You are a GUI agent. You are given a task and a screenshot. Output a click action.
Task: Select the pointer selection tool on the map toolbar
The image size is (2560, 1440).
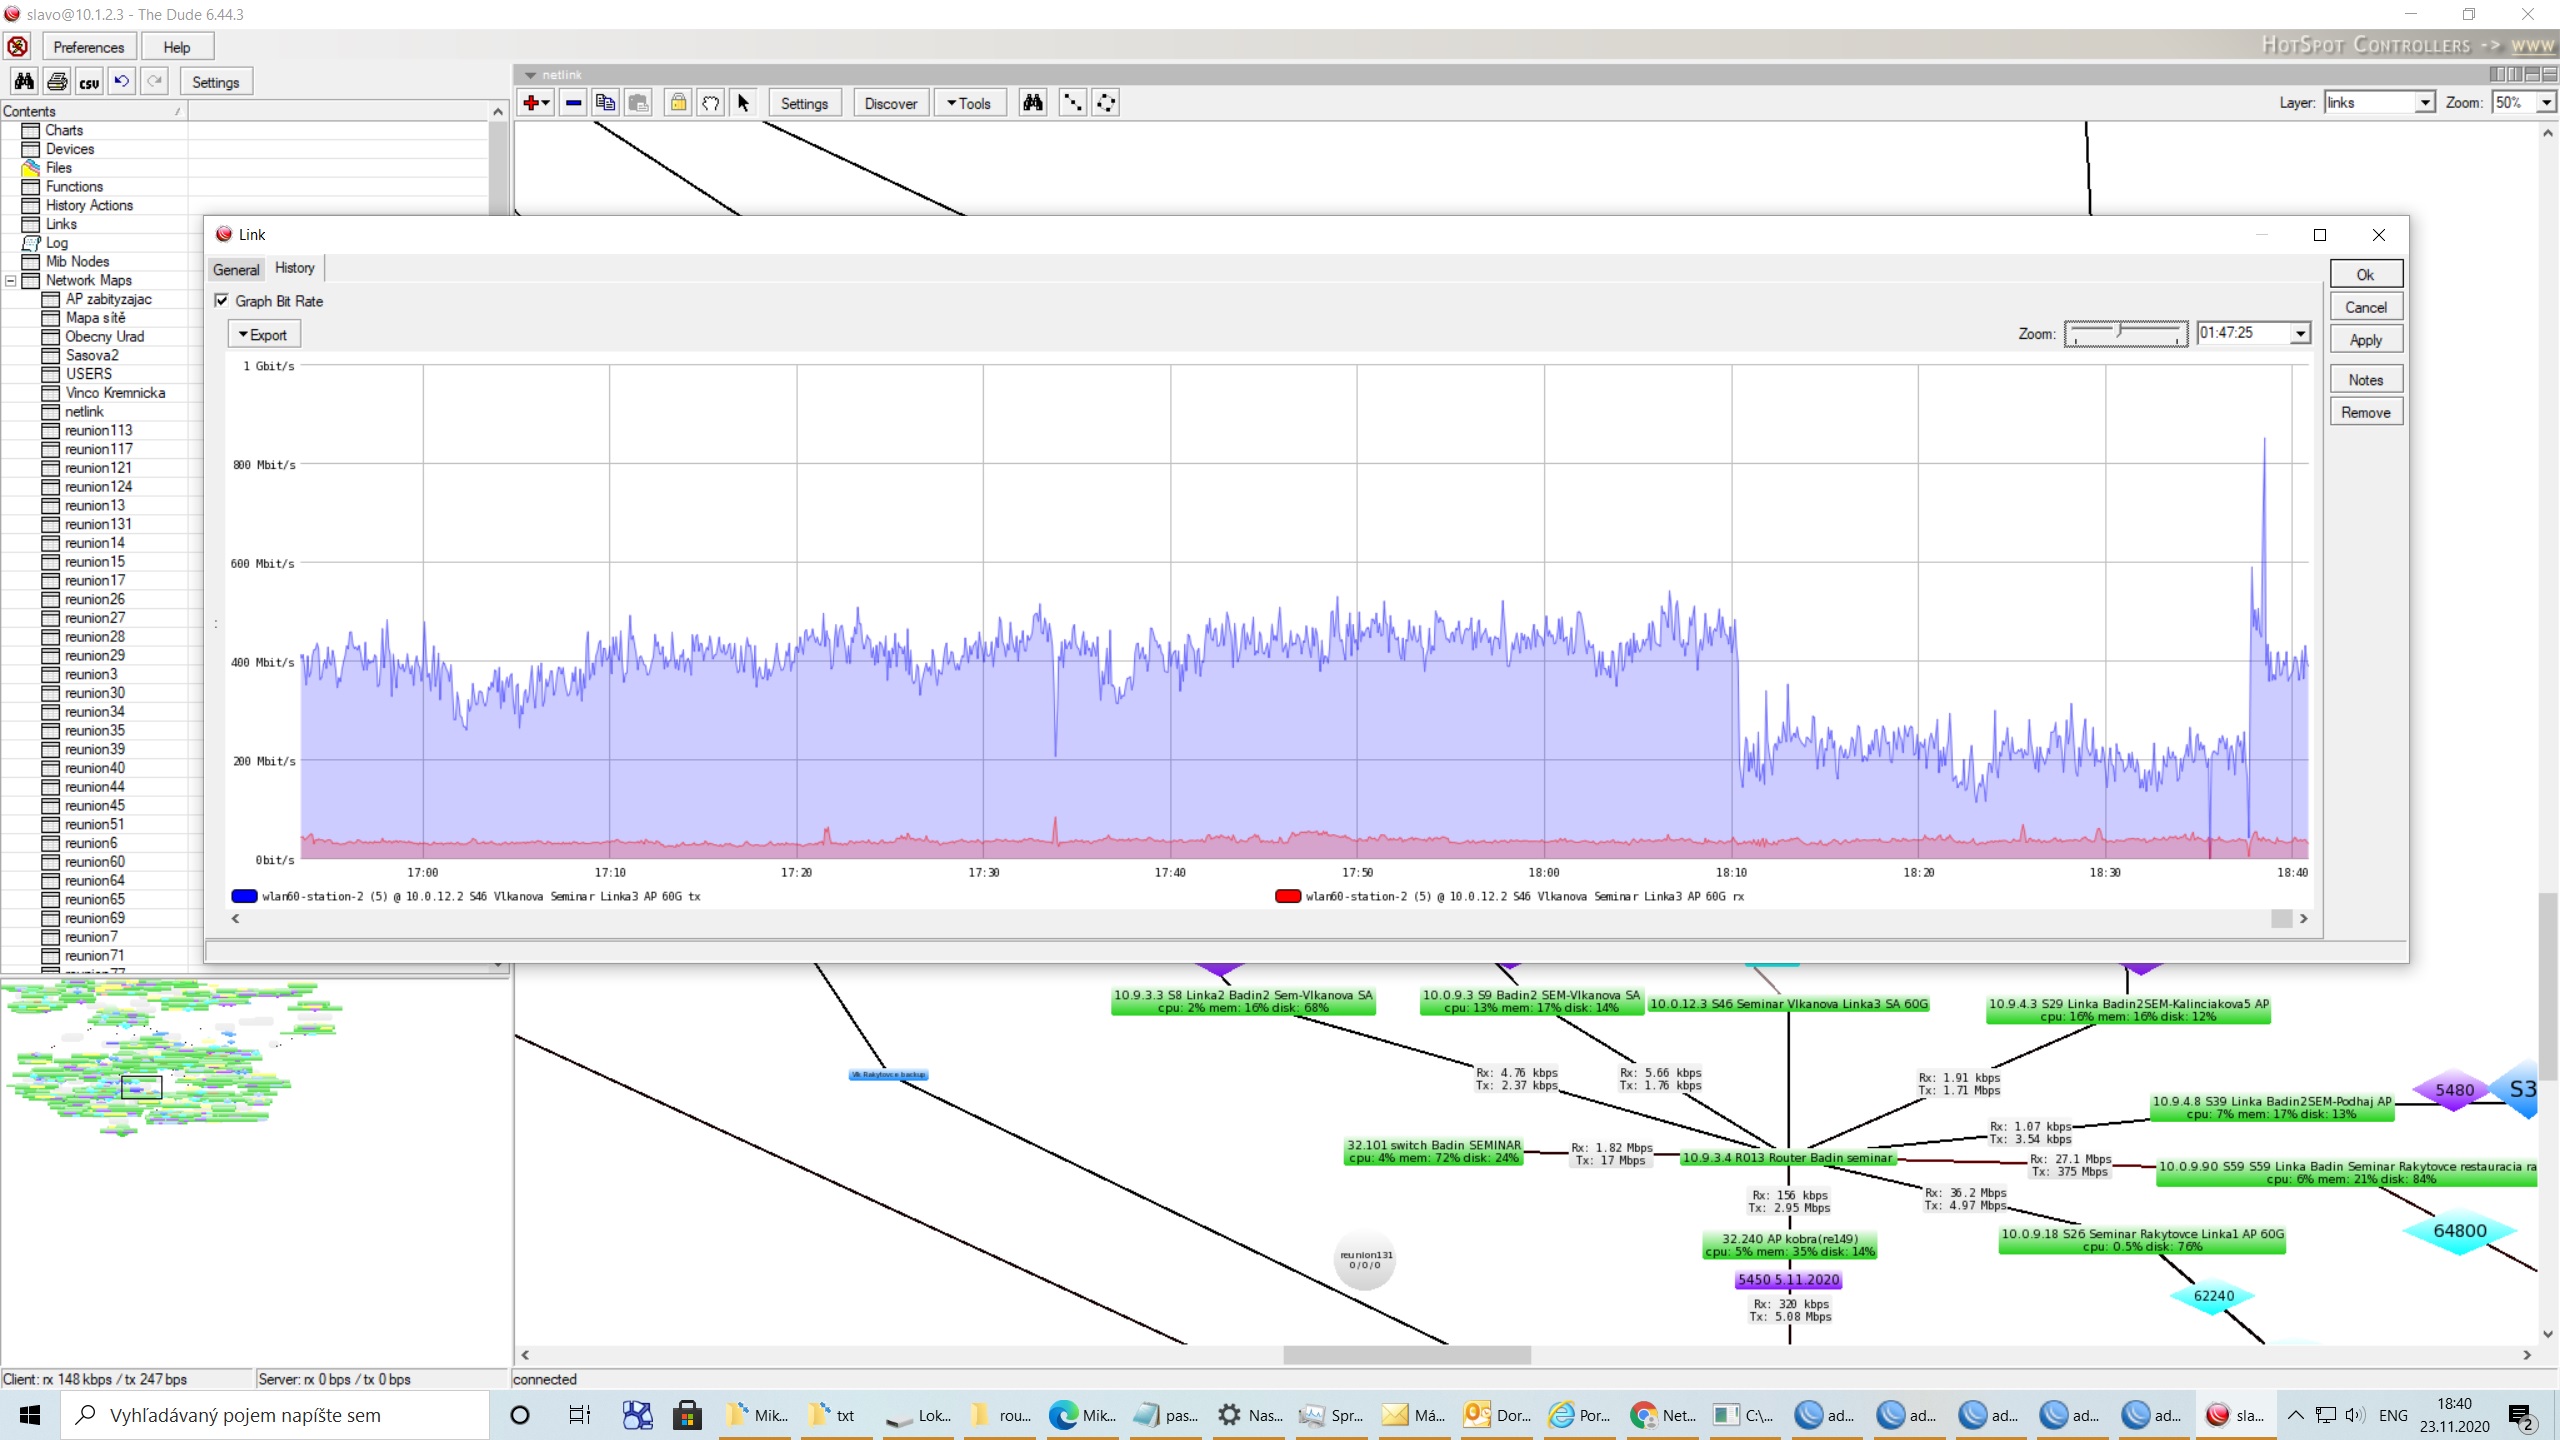(744, 103)
